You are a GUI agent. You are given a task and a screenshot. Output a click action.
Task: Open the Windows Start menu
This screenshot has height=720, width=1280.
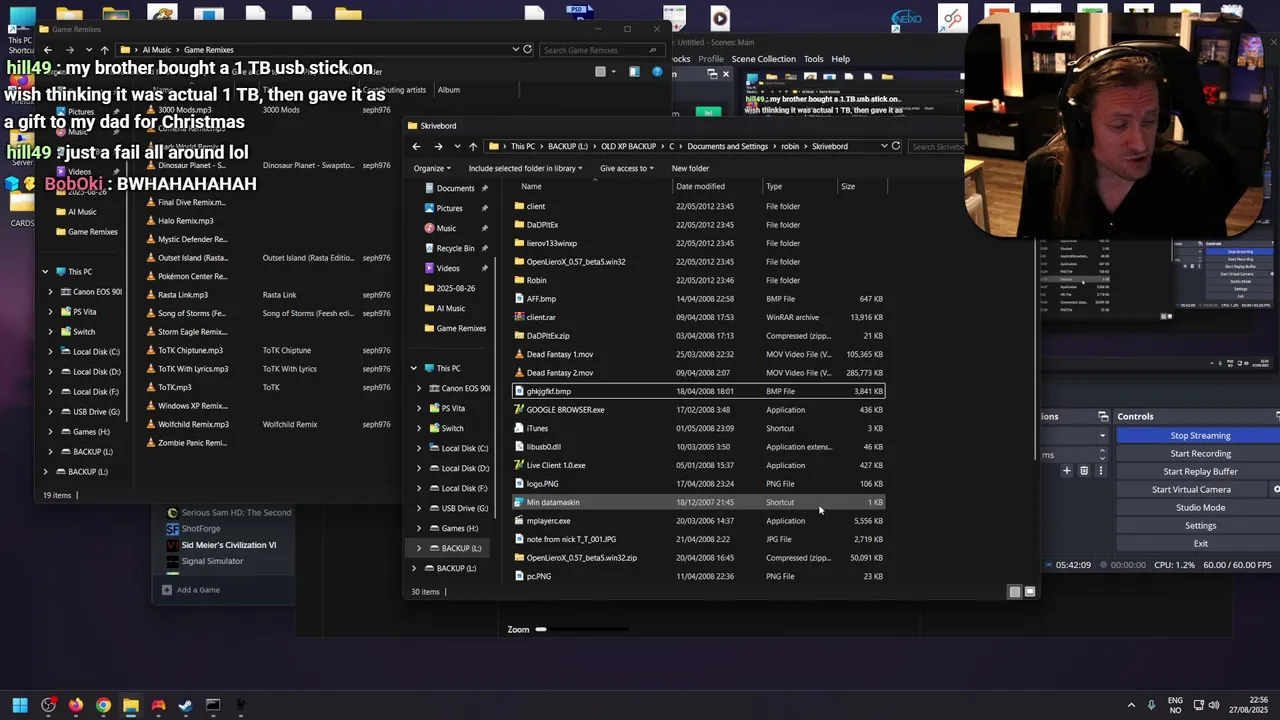tap(20, 705)
